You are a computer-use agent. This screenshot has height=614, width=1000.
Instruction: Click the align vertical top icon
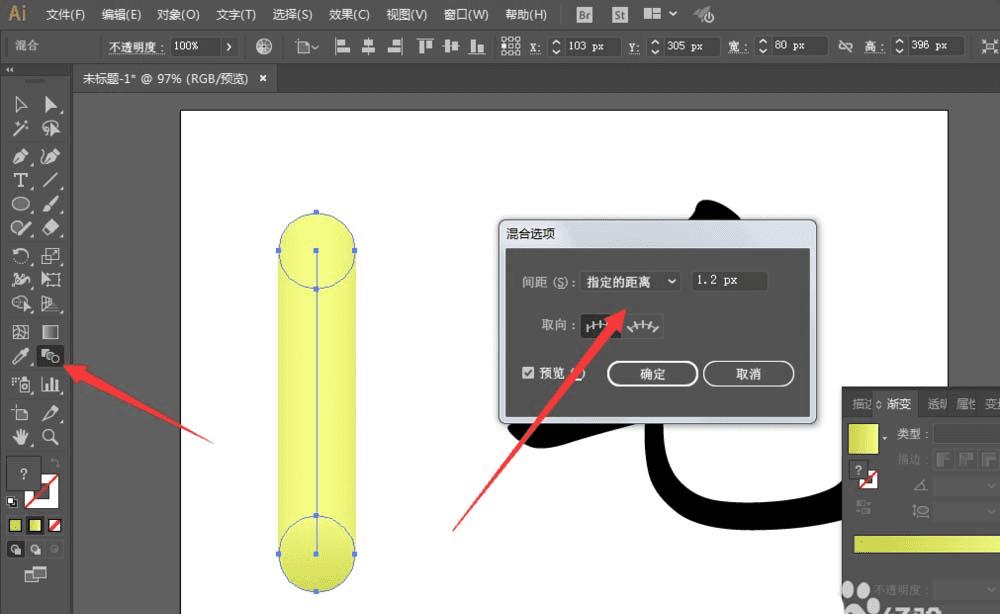click(425, 46)
